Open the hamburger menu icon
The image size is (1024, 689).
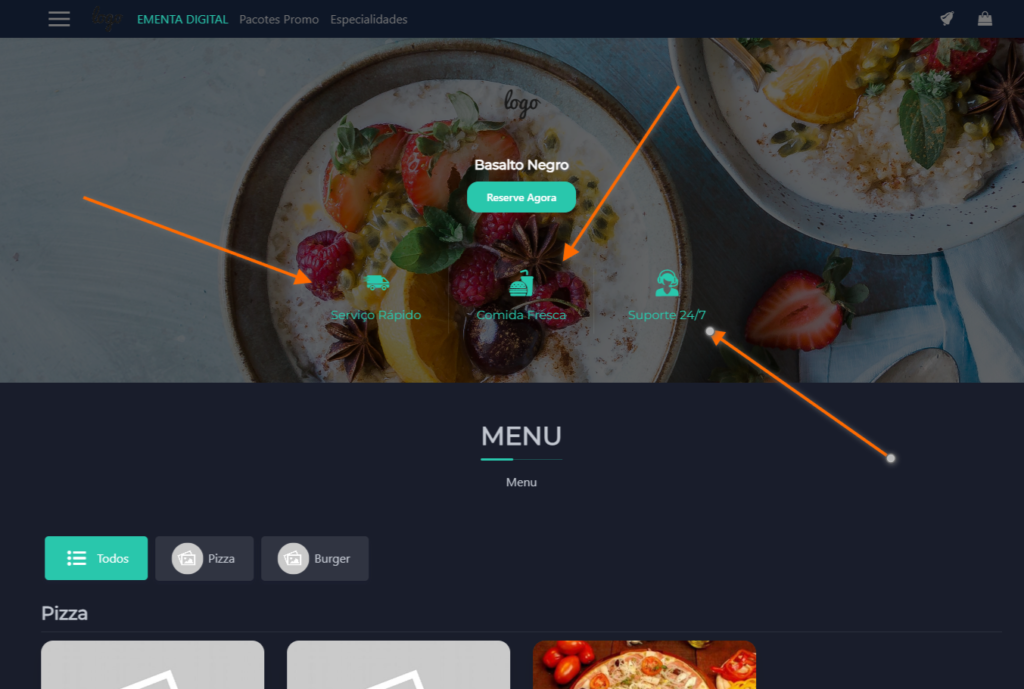pyautogui.click(x=59, y=19)
